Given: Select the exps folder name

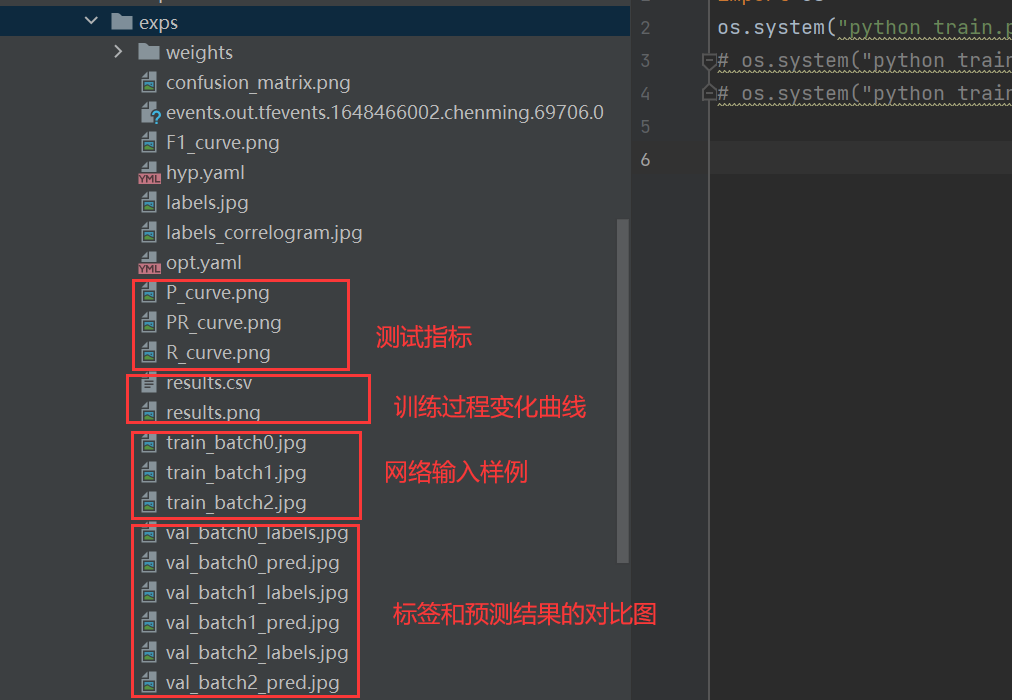Looking at the screenshot, I should click(x=158, y=23).
